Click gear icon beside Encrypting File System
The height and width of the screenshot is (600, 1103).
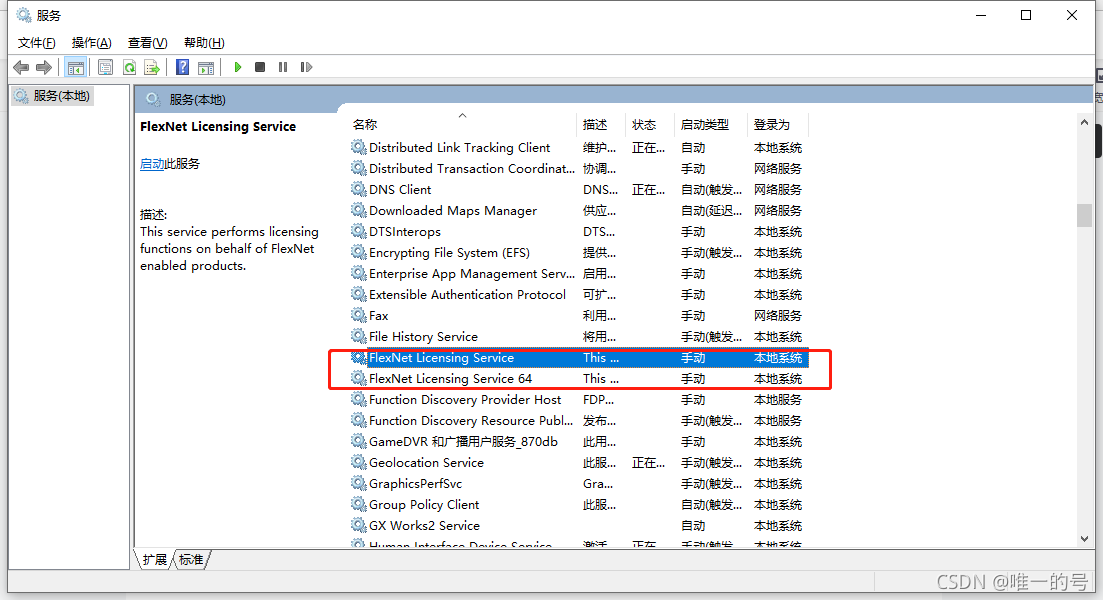359,253
